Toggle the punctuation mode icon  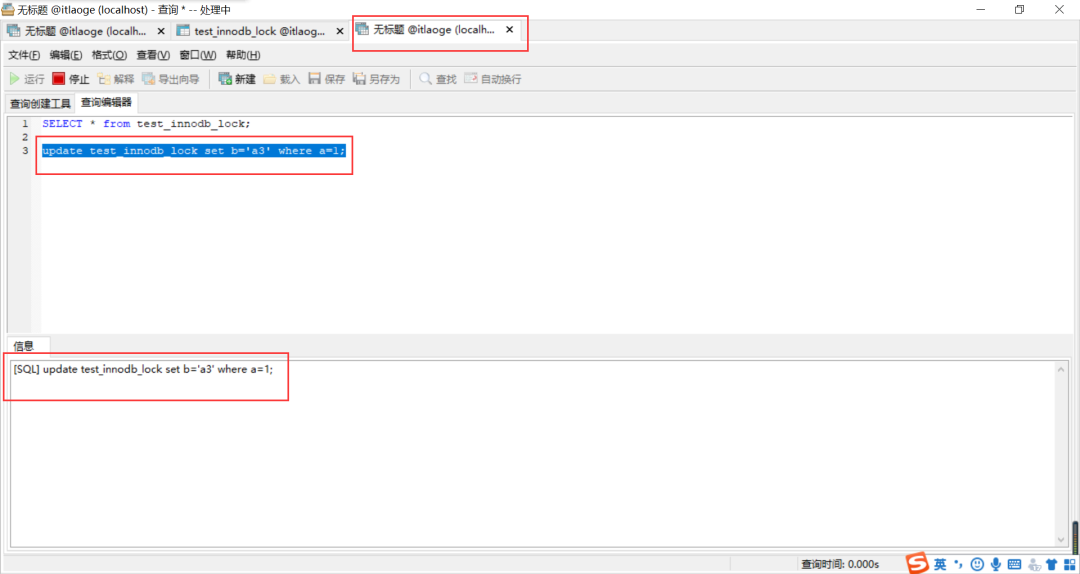coord(959,564)
